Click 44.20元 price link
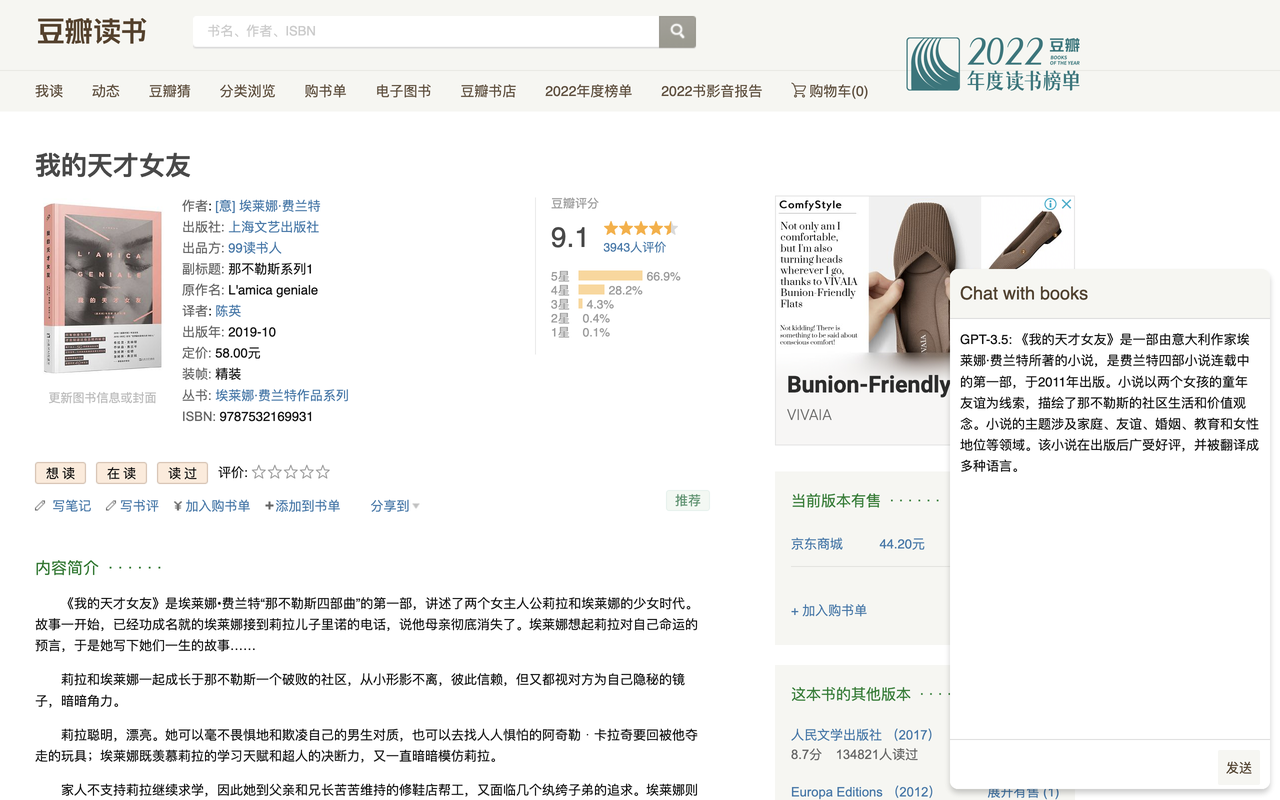This screenshot has width=1280, height=800. point(902,544)
